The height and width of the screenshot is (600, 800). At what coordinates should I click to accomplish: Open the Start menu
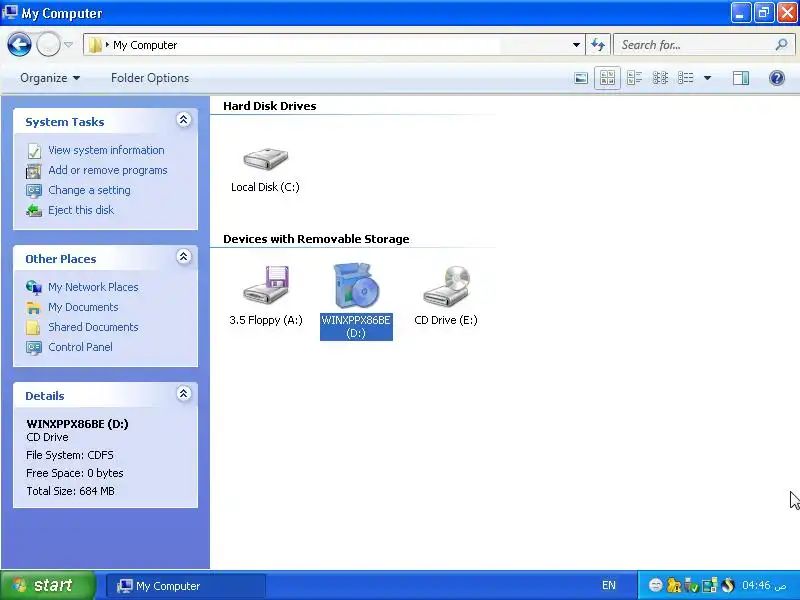47,585
